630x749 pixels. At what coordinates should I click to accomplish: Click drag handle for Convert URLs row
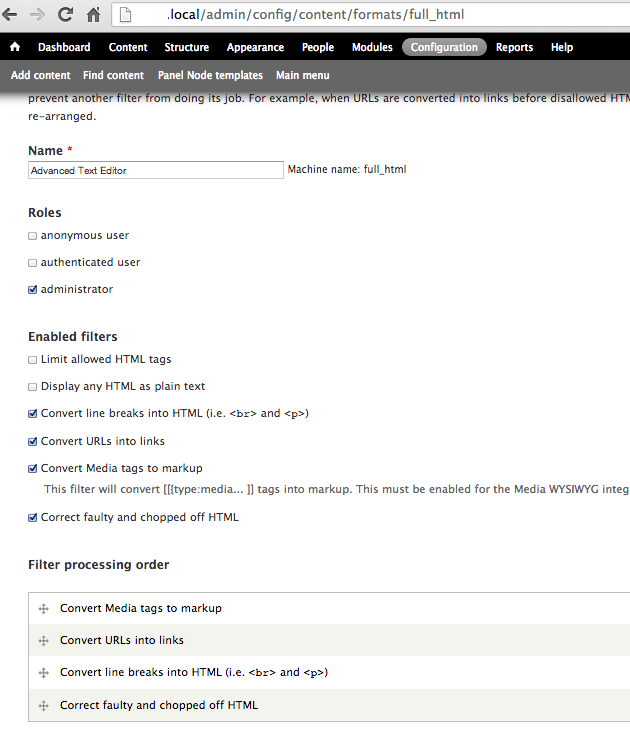coord(44,640)
